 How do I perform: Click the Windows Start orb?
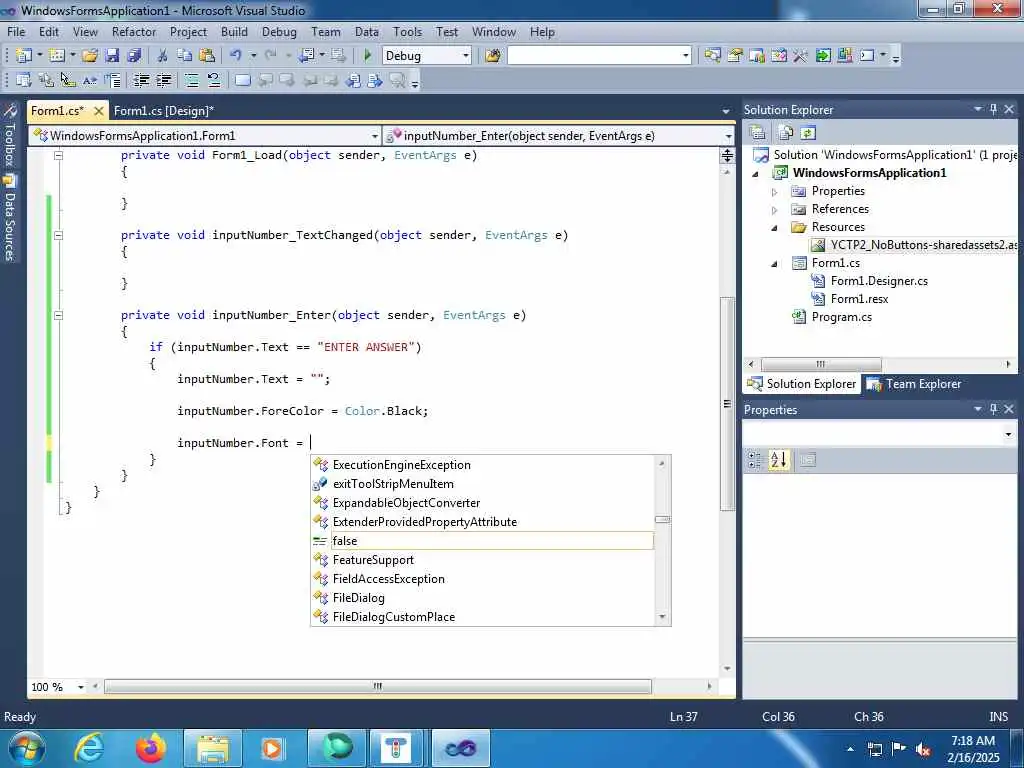pyautogui.click(x=26, y=748)
